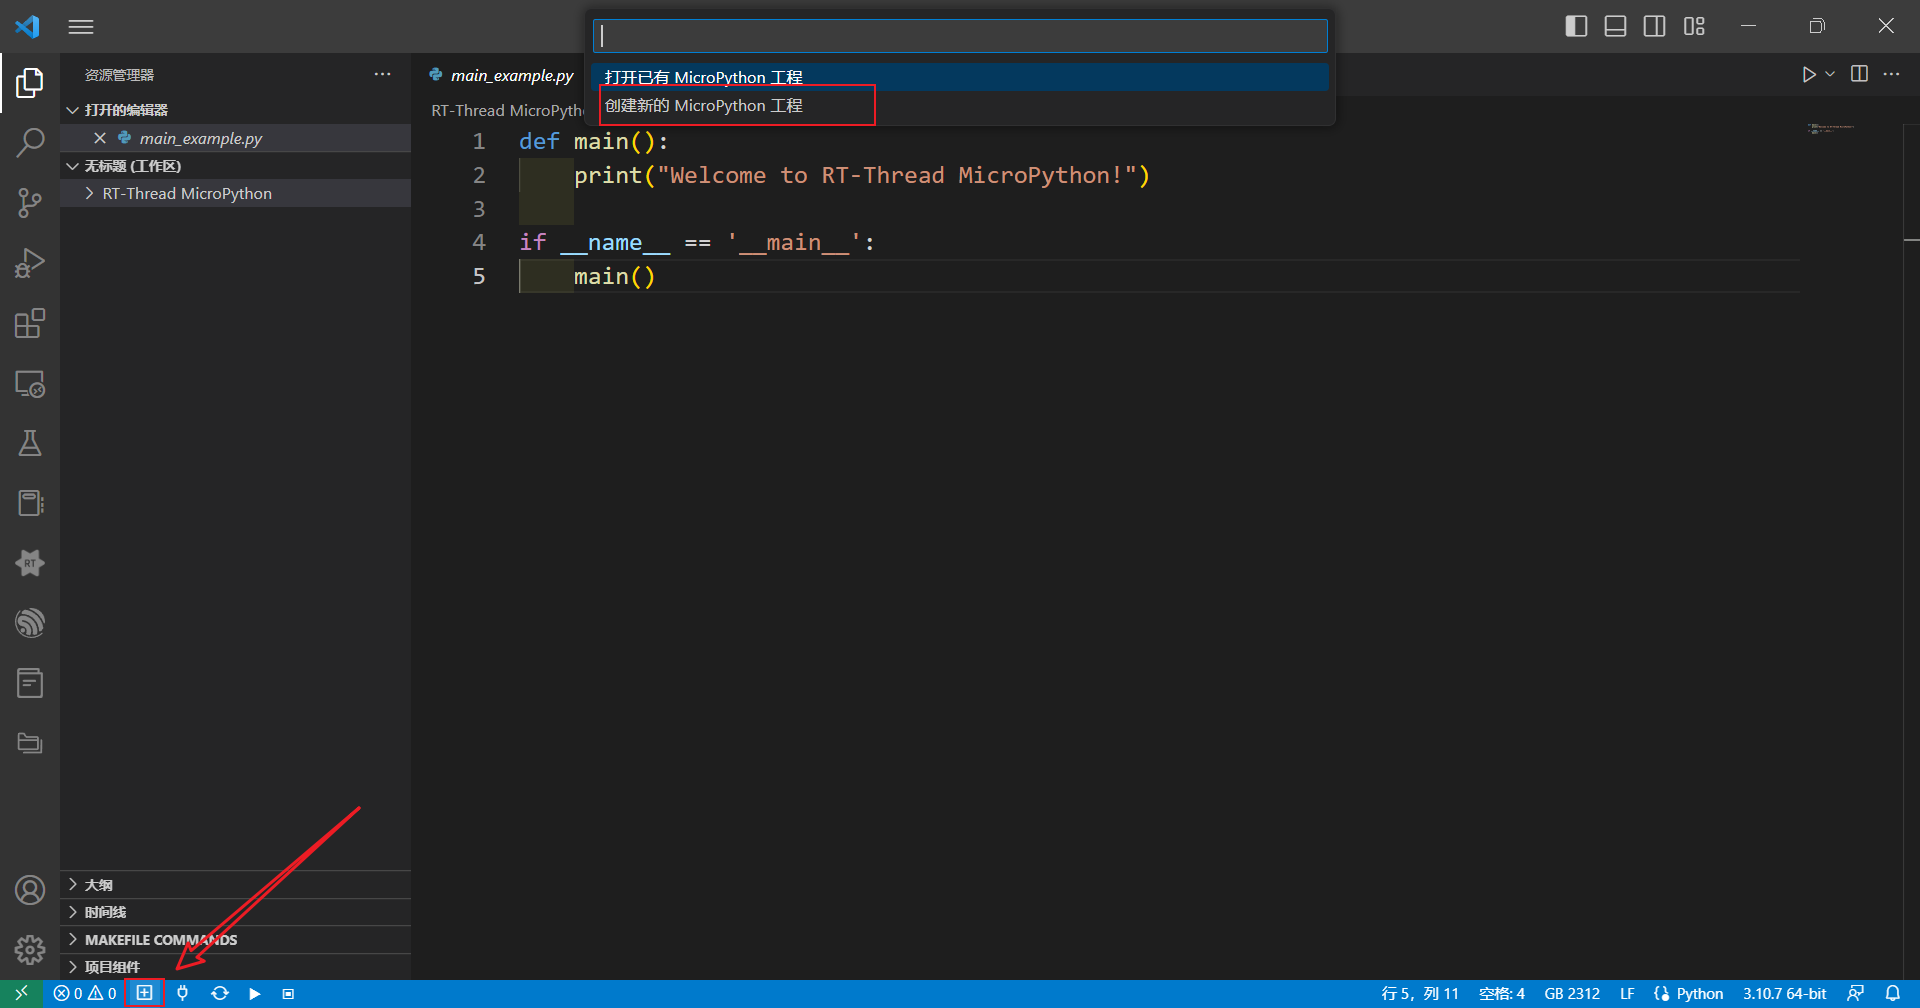Image resolution: width=1920 pixels, height=1008 pixels.
Task: Close main_example.py in open editors
Action: (100, 138)
